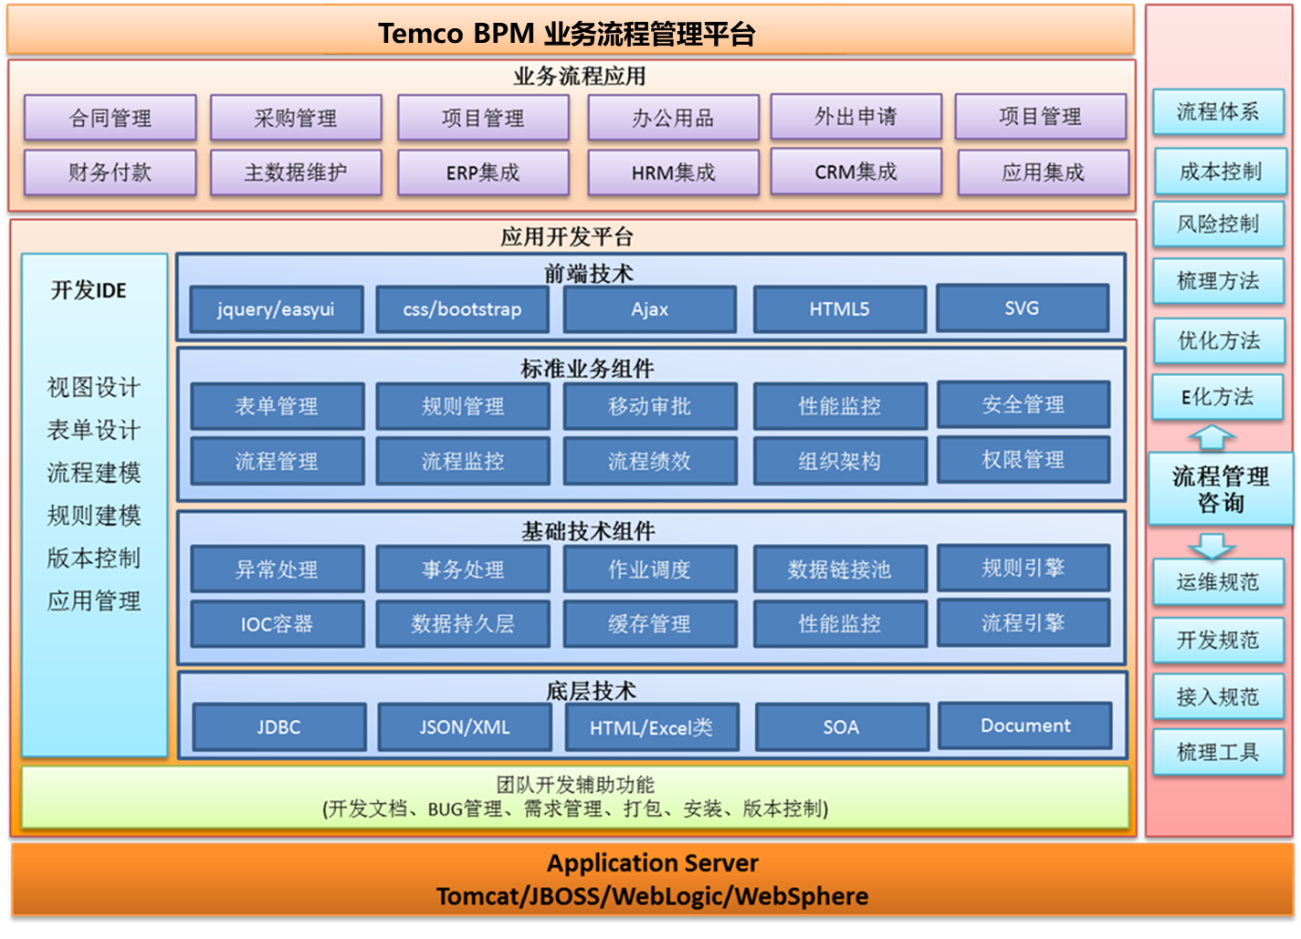Open the 数据持久层 box
1301x939 pixels.
pyautogui.click(x=462, y=624)
